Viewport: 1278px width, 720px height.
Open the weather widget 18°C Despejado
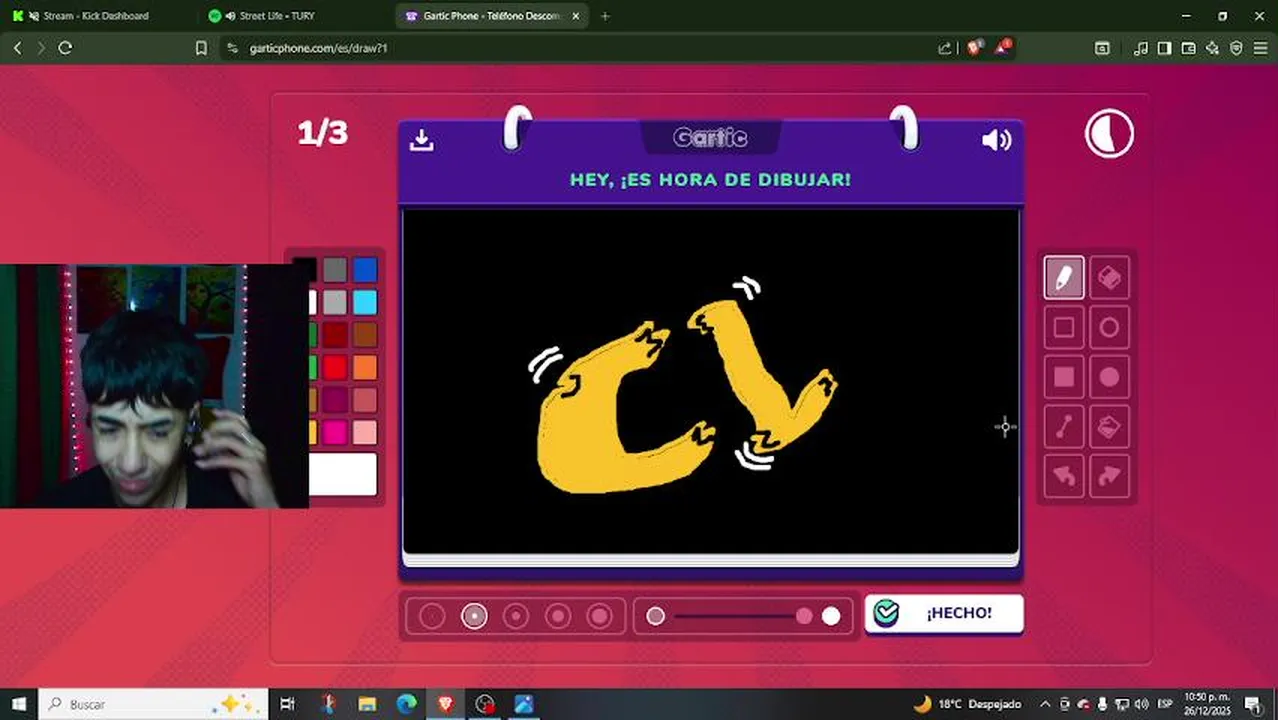pos(967,704)
